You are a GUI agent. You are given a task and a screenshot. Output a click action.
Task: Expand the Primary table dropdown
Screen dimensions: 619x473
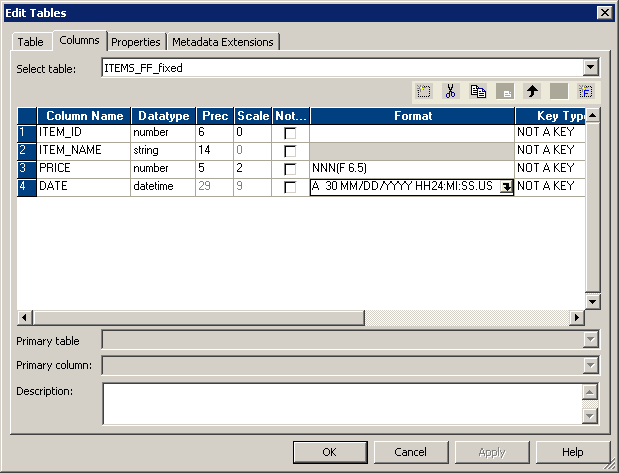coord(590,340)
